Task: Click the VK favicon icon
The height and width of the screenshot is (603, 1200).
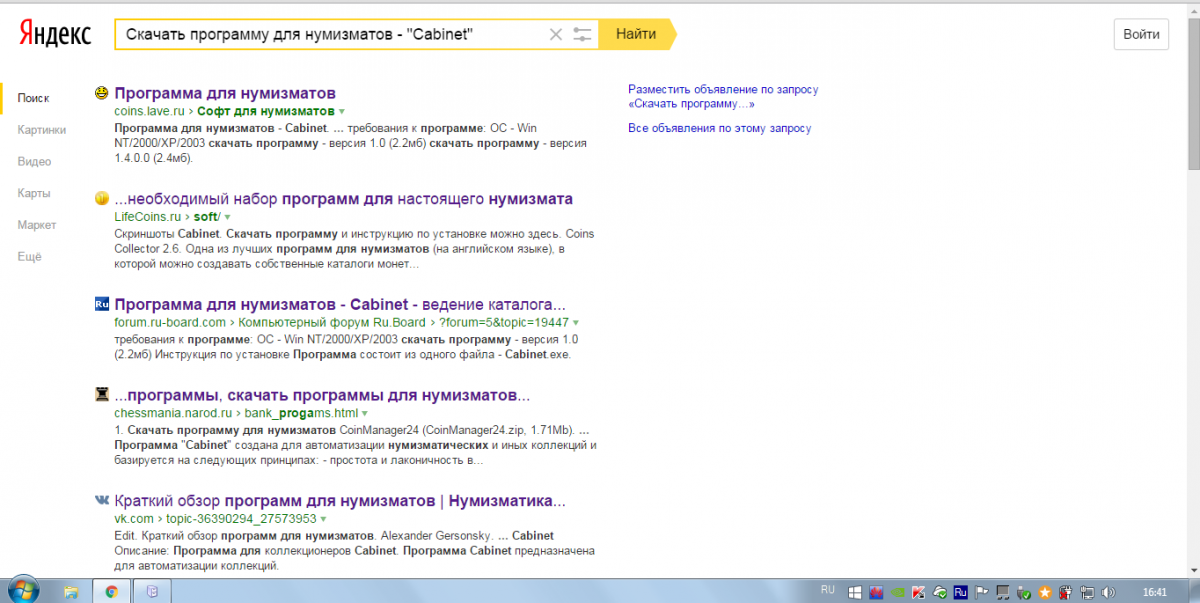Action: [x=102, y=500]
